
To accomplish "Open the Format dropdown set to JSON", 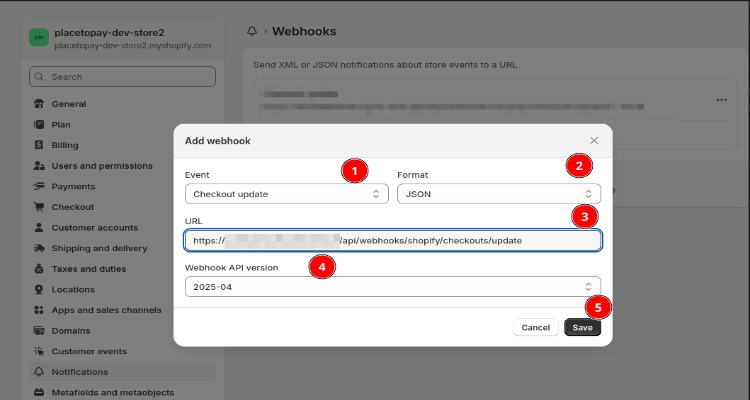I will click(498, 194).
